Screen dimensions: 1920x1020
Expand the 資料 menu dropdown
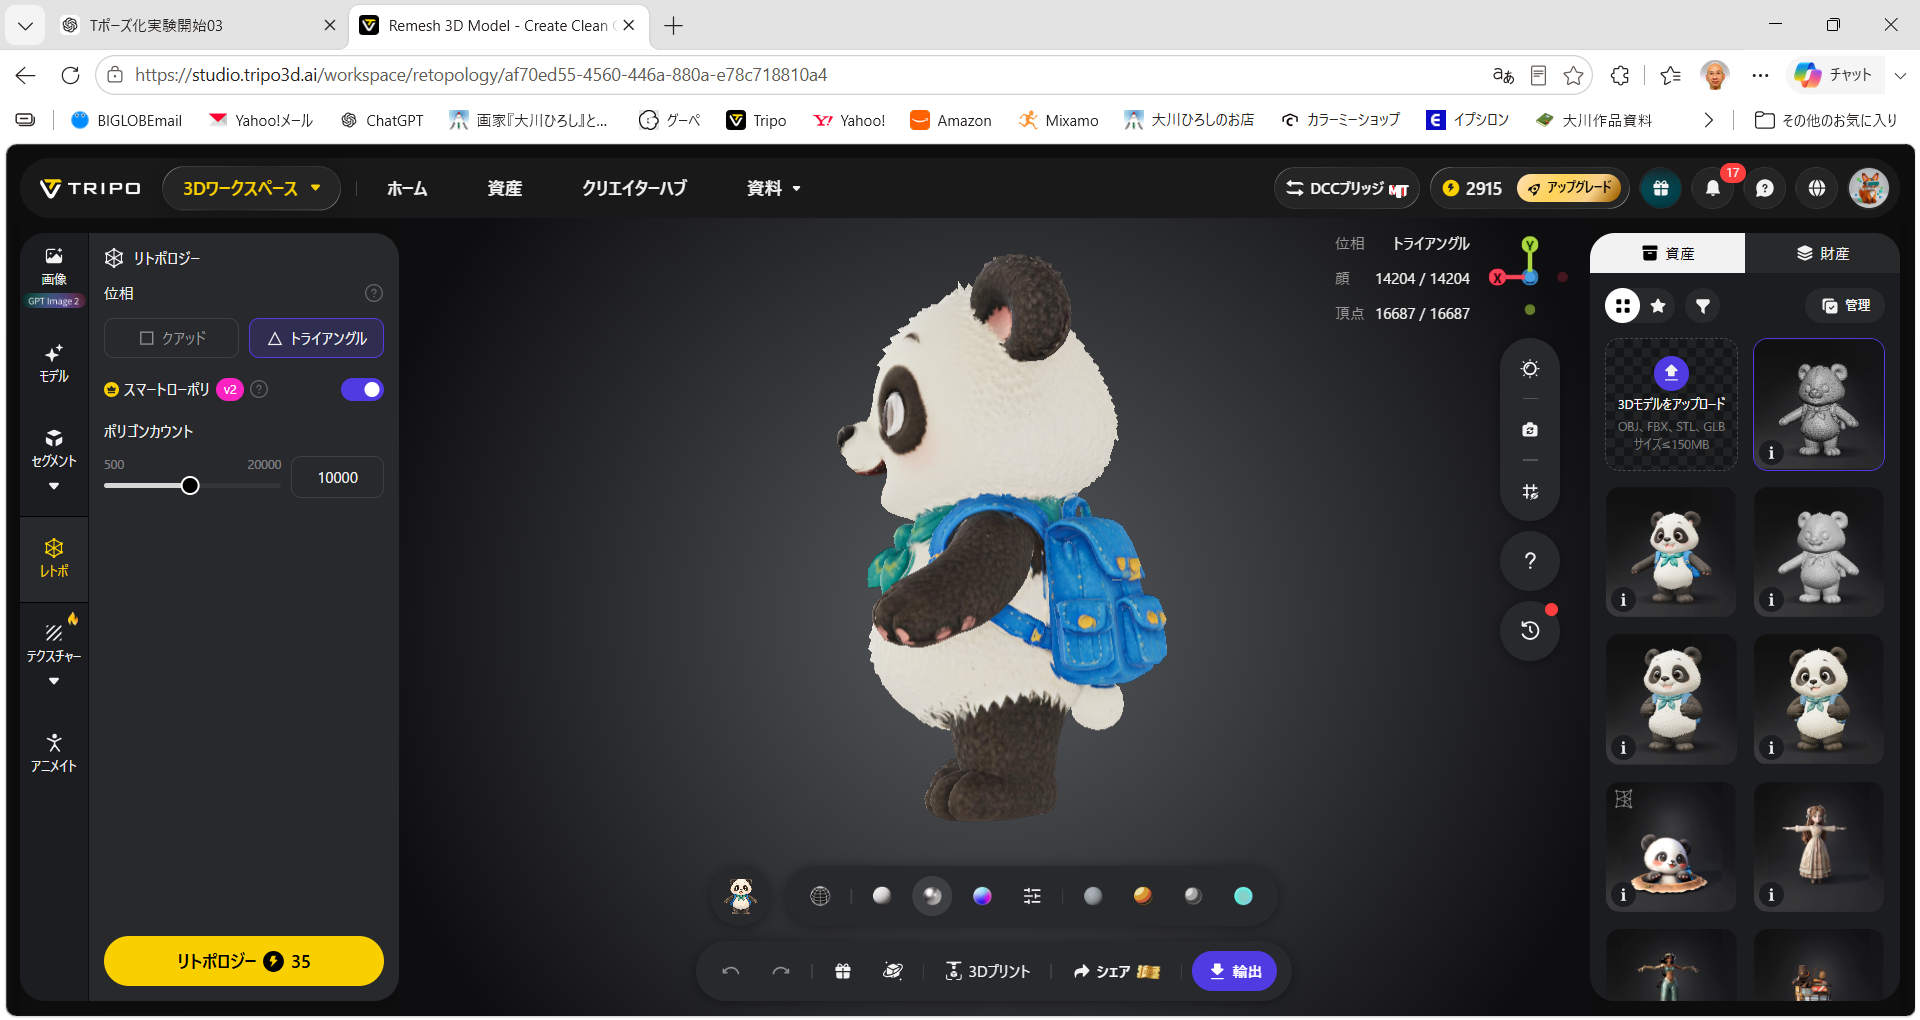click(x=774, y=188)
